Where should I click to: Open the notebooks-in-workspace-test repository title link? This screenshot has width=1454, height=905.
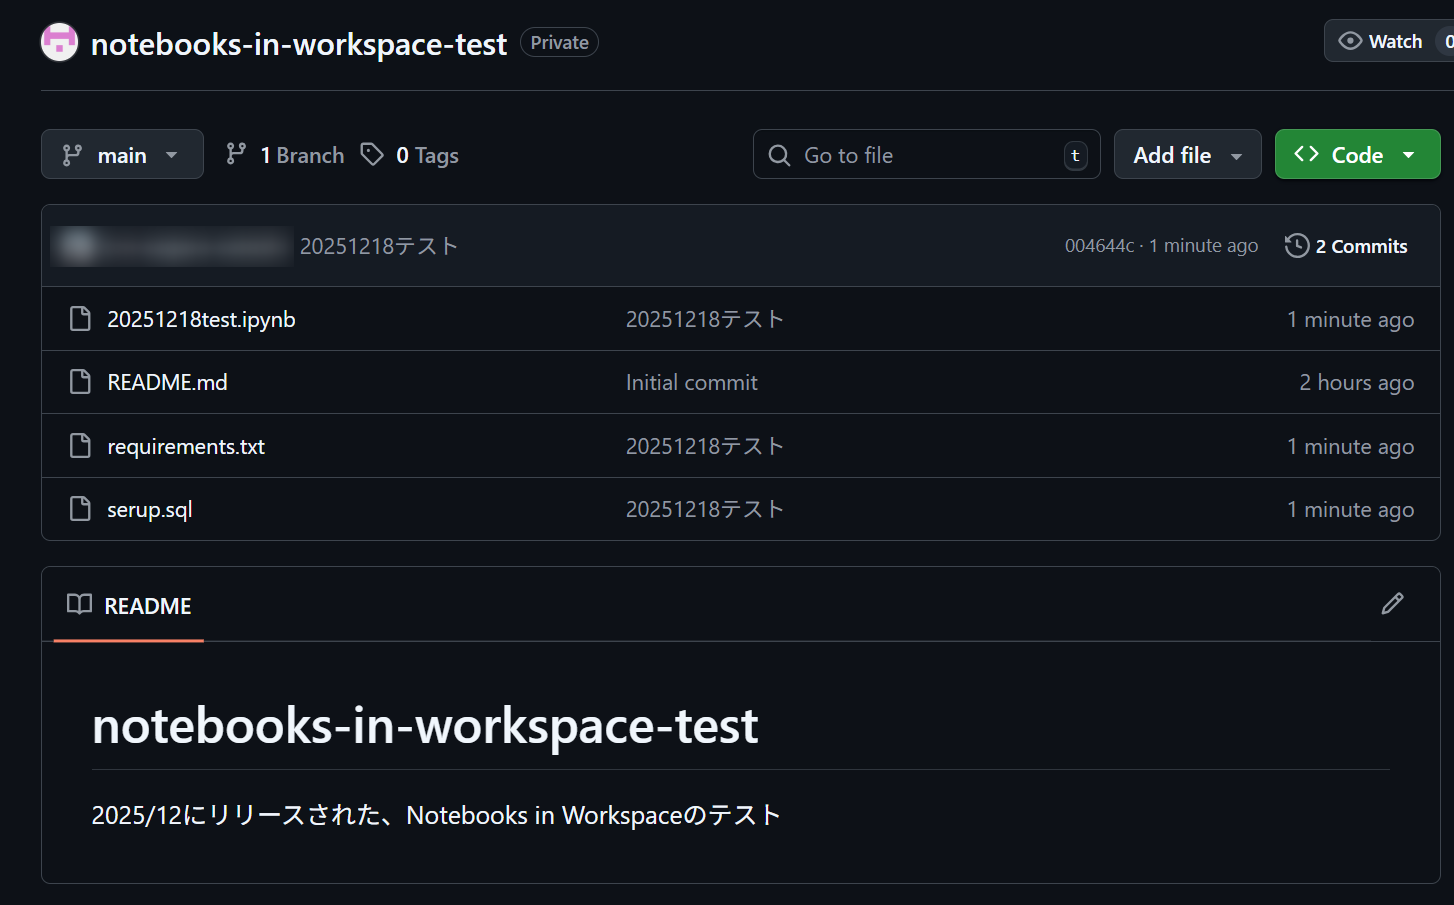[x=299, y=44]
